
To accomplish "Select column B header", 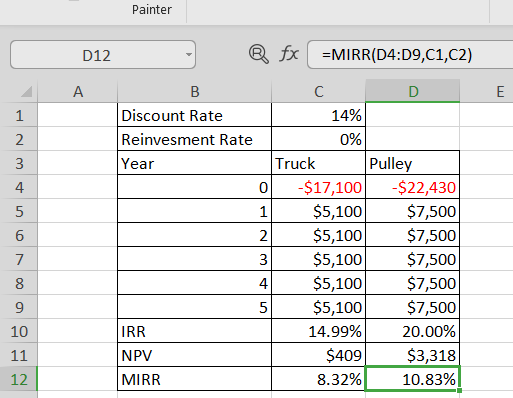I will pos(195,91).
